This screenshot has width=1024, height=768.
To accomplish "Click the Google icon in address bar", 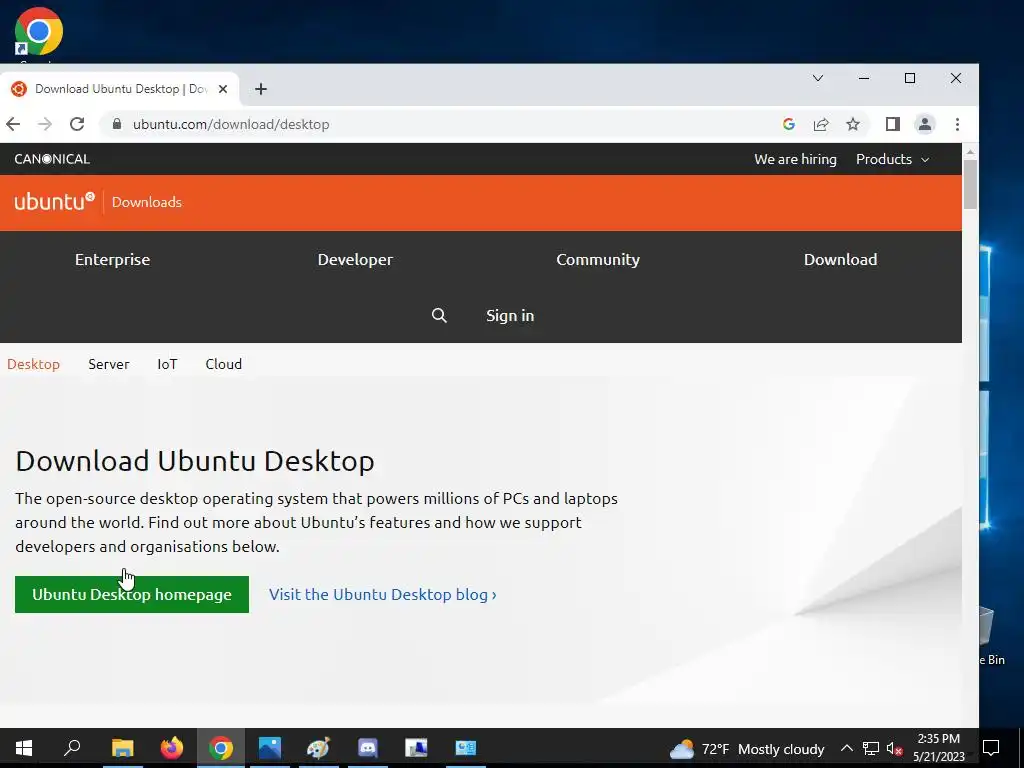I will (x=789, y=124).
